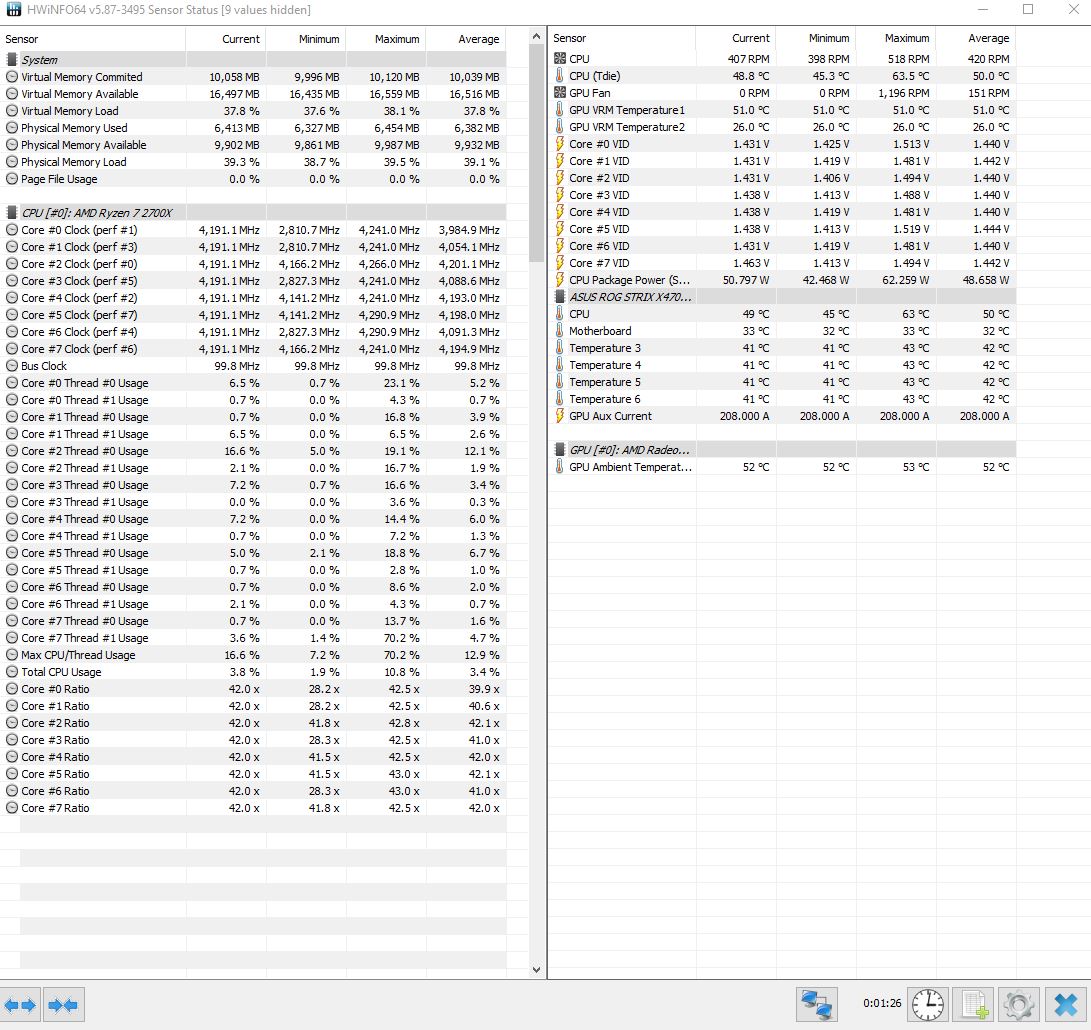Select the Max CPU/Thread Usage row
This screenshot has width=1091, height=1030.
(x=253, y=655)
